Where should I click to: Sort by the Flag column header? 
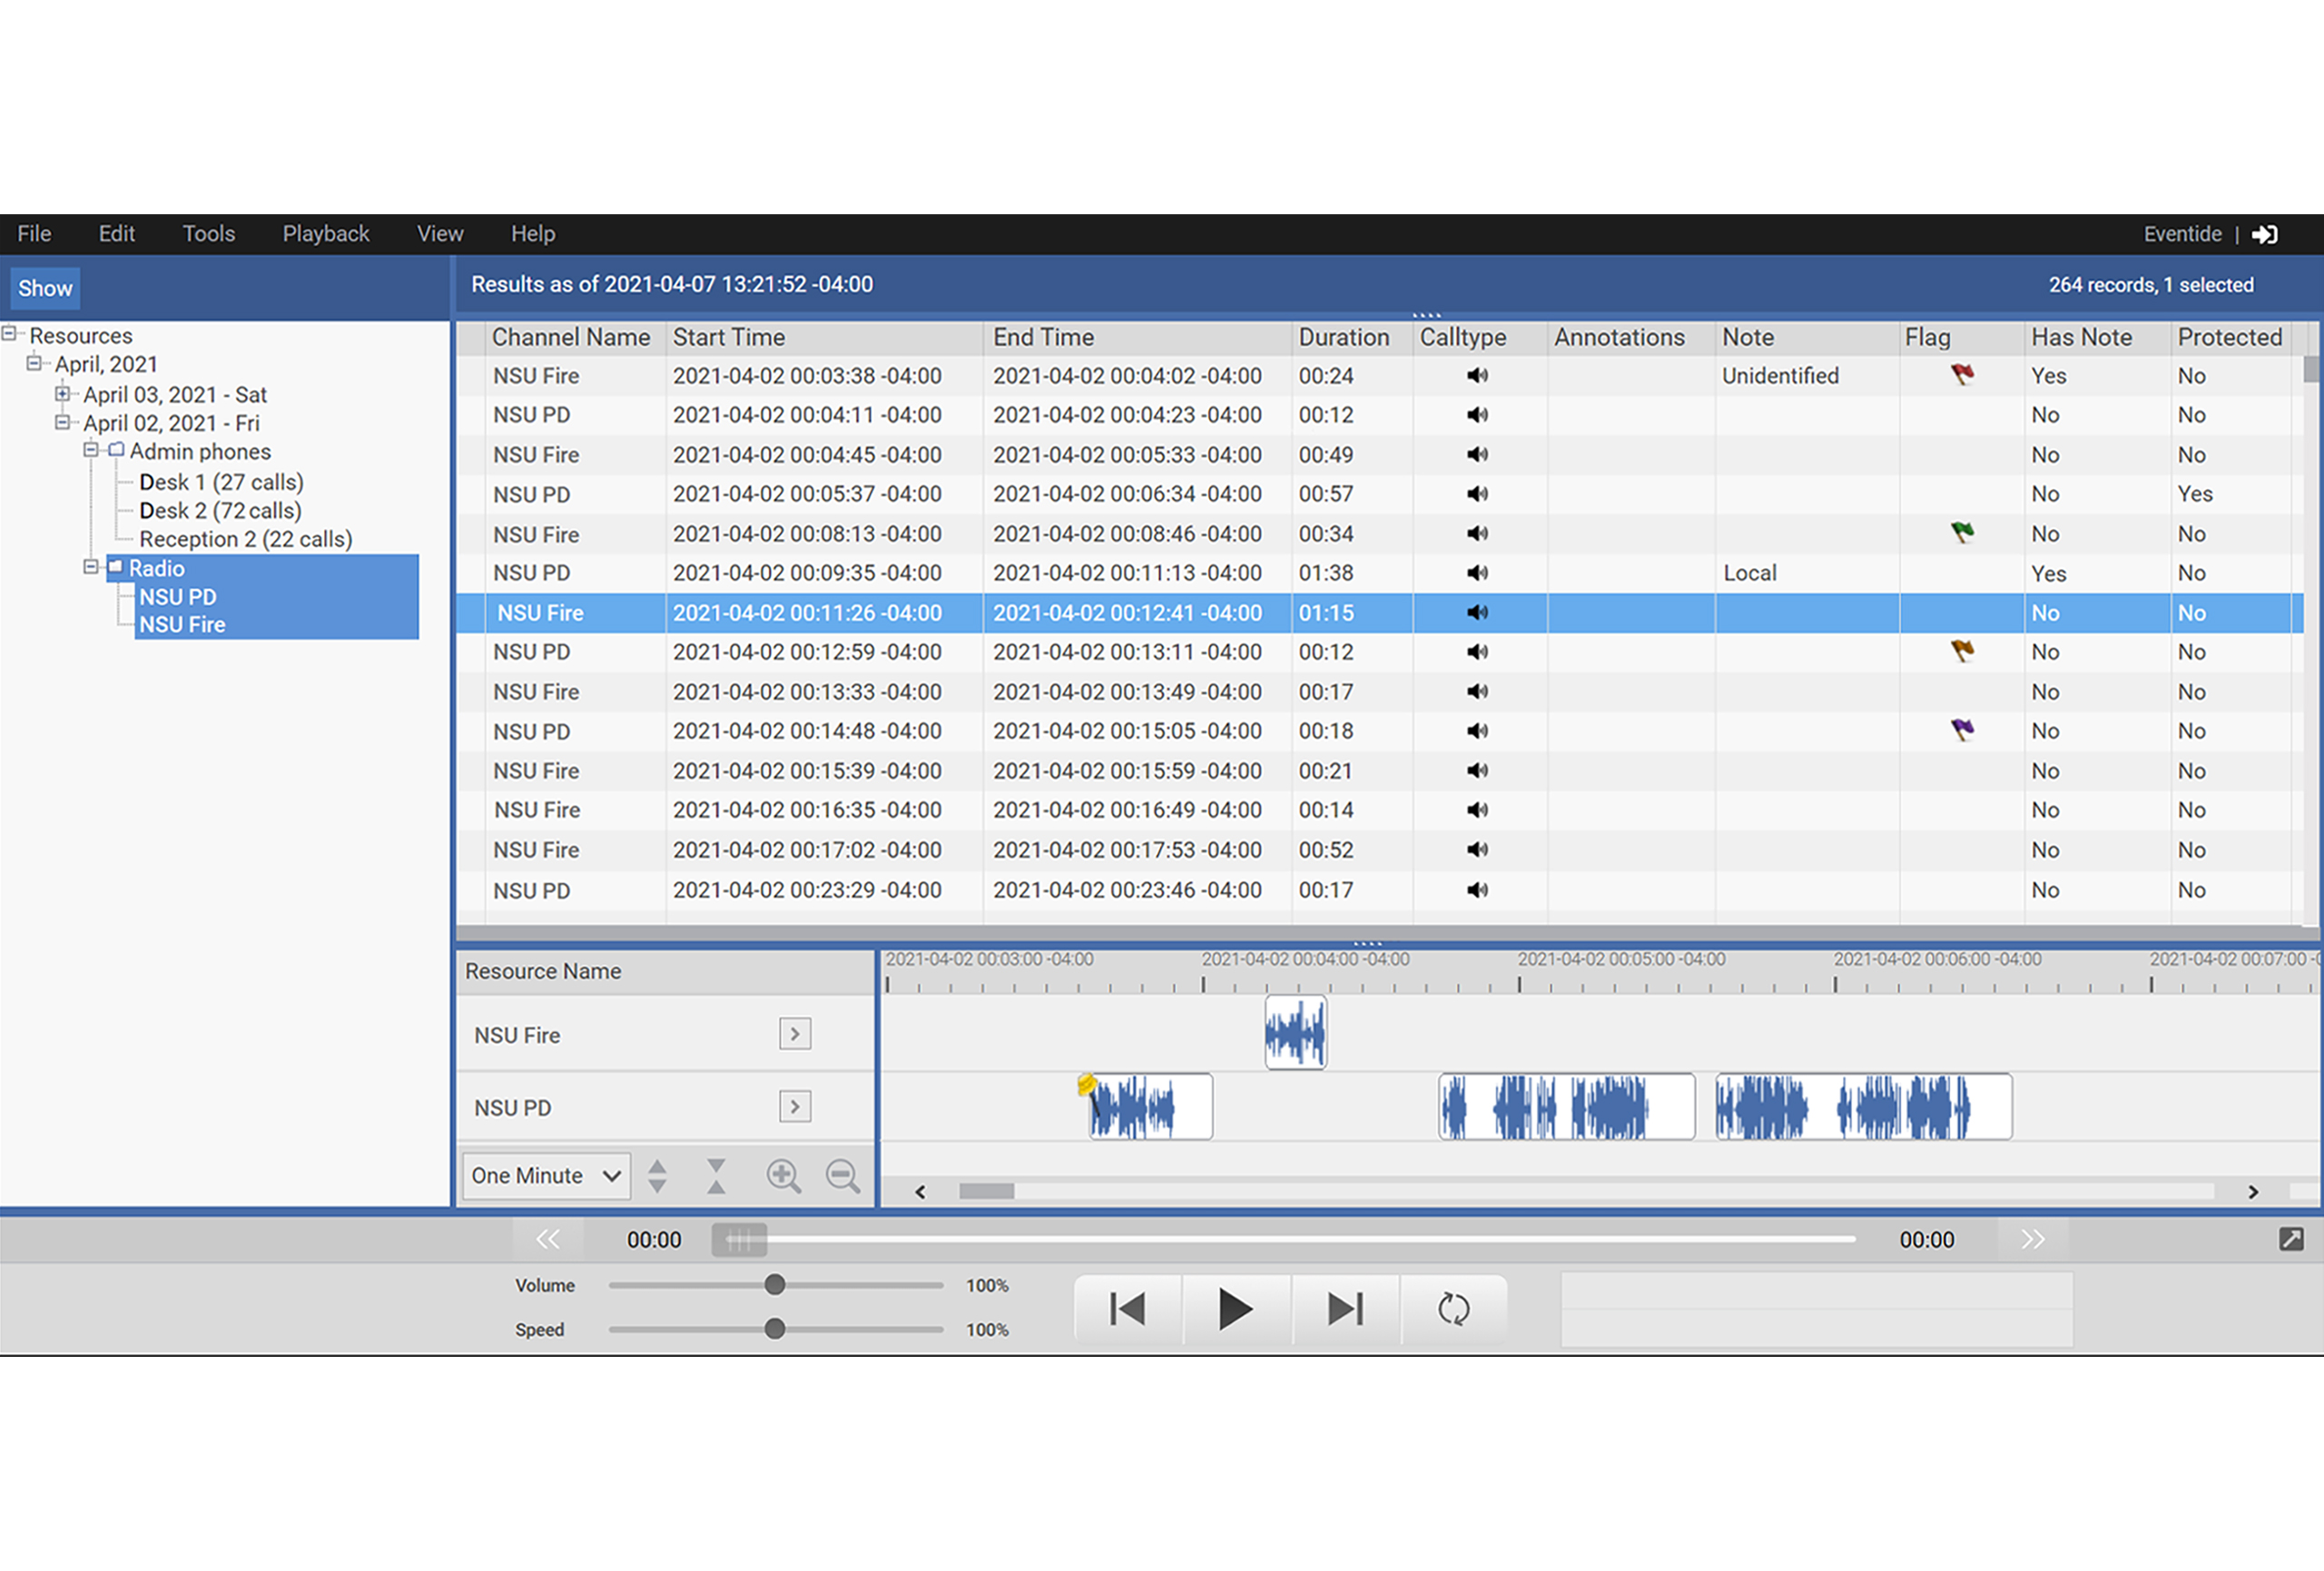pos(1962,338)
